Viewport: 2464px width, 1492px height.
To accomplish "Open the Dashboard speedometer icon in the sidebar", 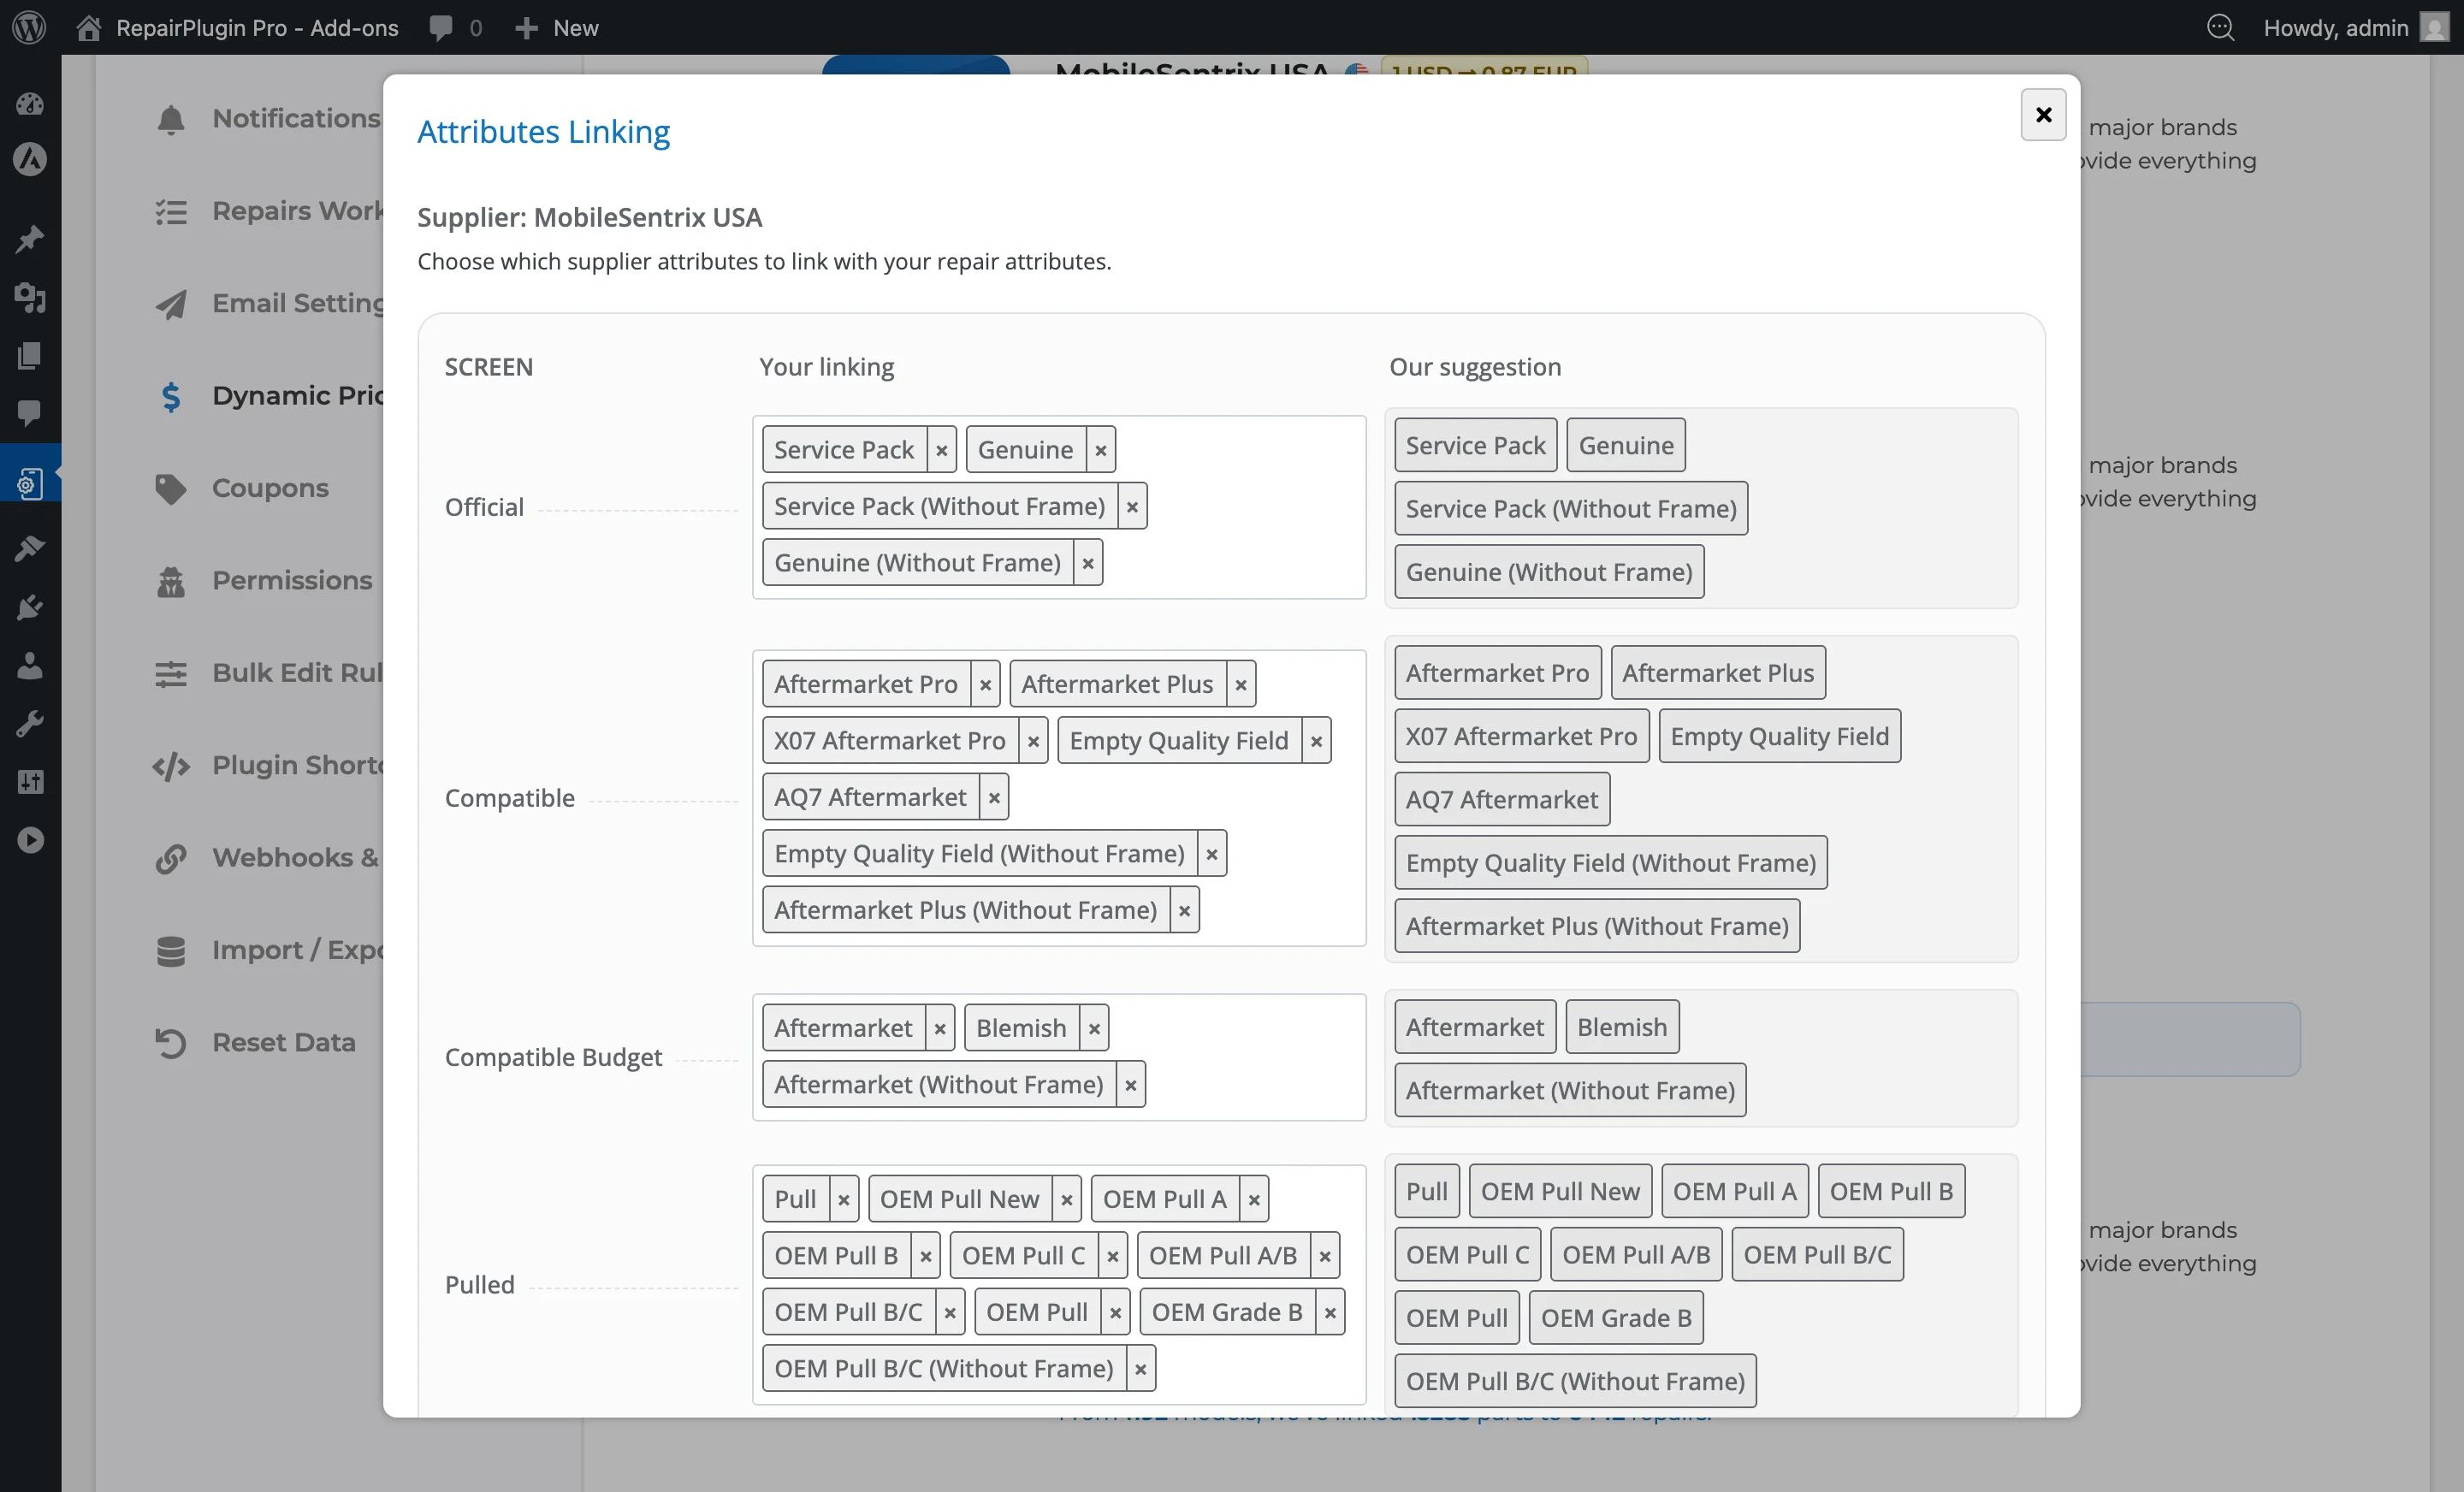I will [x=30, y=104].
